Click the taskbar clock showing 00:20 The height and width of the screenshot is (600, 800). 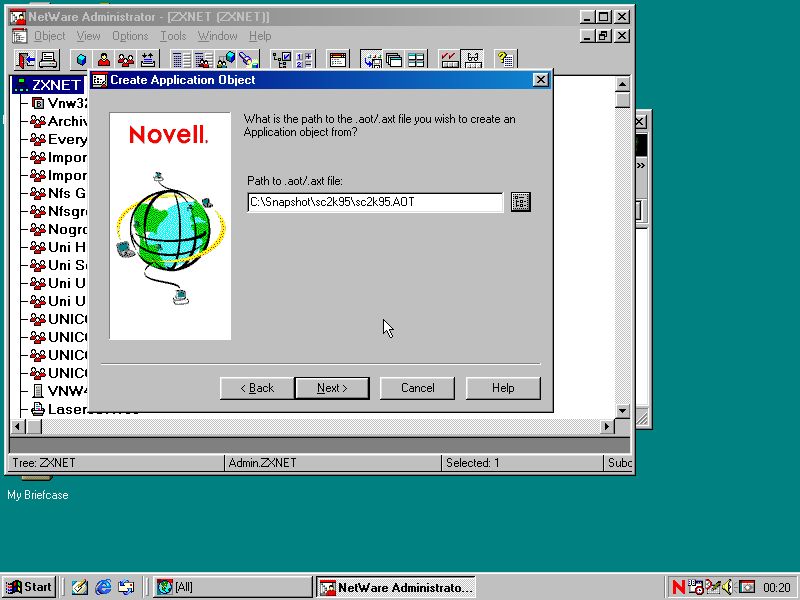point(777,588)
